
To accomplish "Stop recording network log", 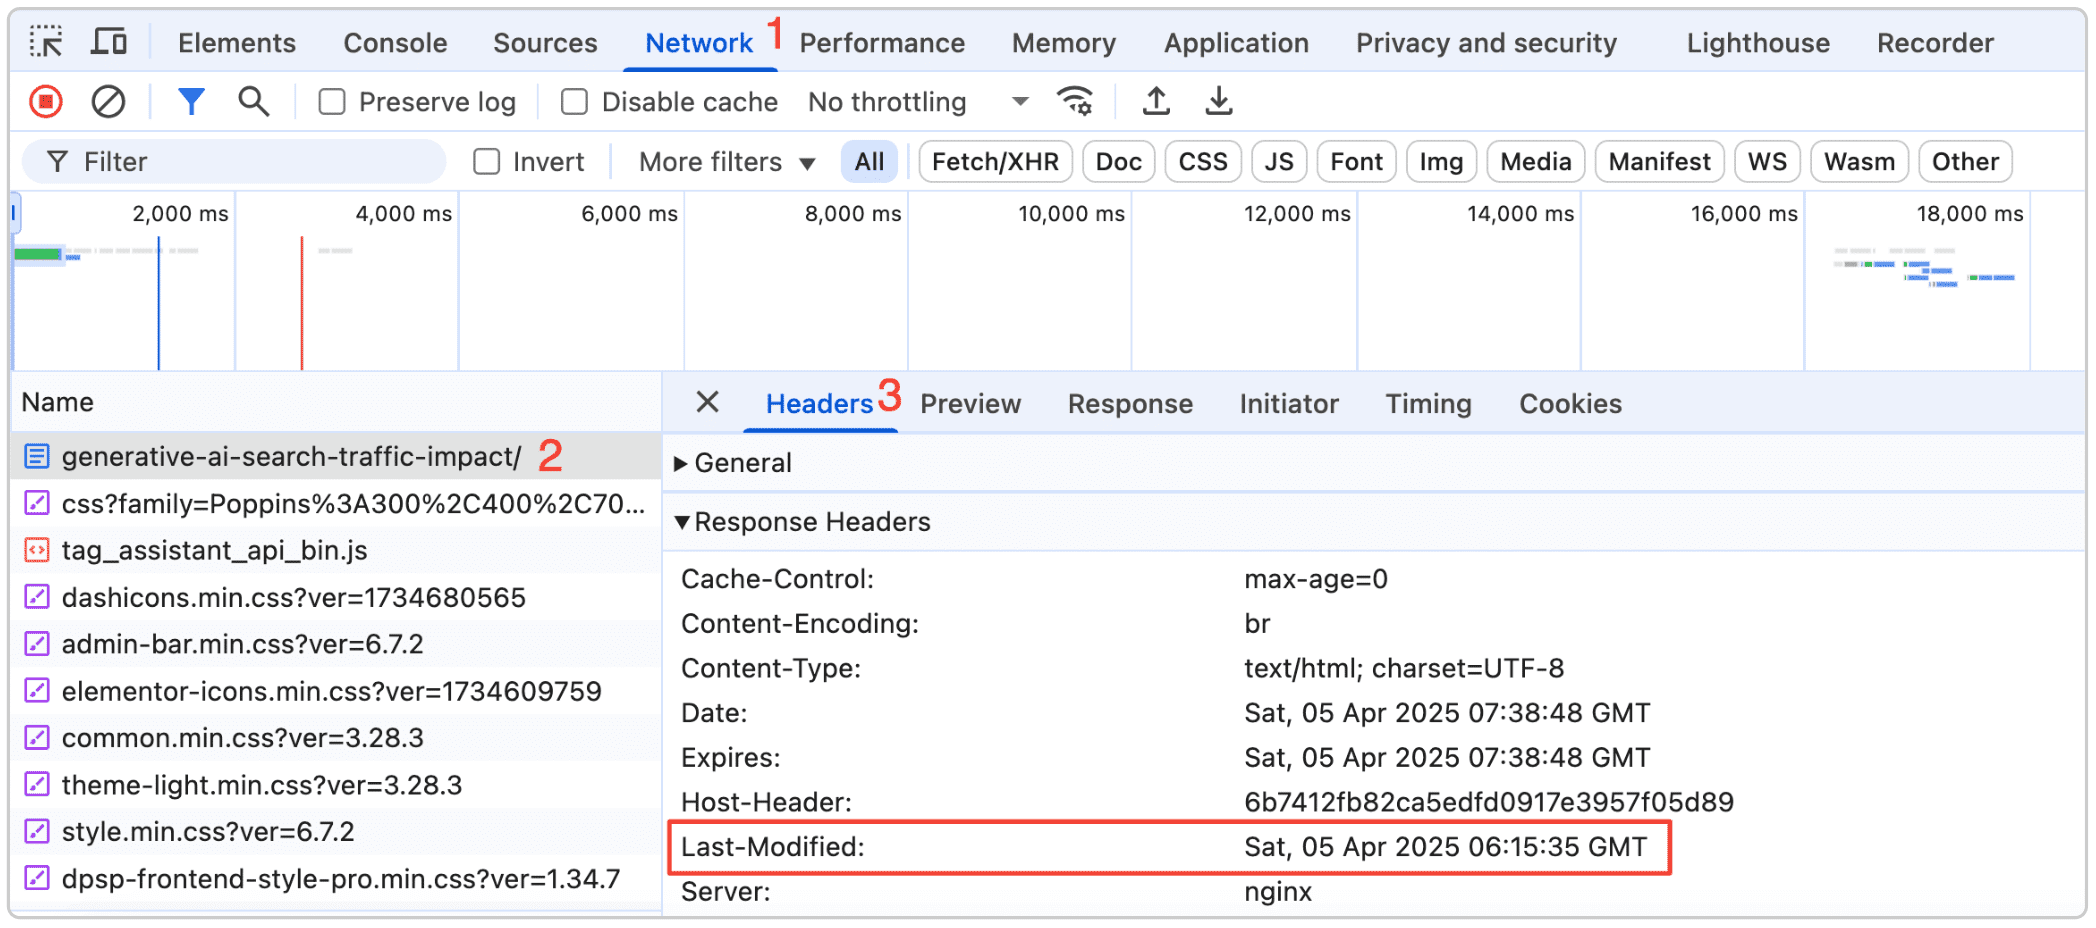I will 44,101.
